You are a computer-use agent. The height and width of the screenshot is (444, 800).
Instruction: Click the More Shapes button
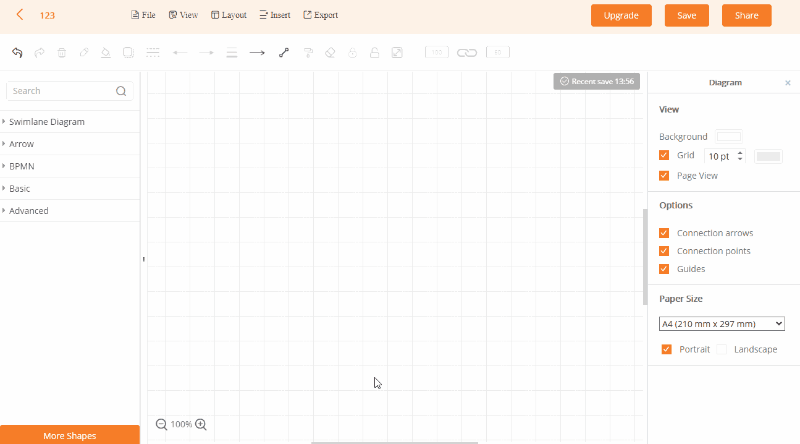[x=70, y=435]
